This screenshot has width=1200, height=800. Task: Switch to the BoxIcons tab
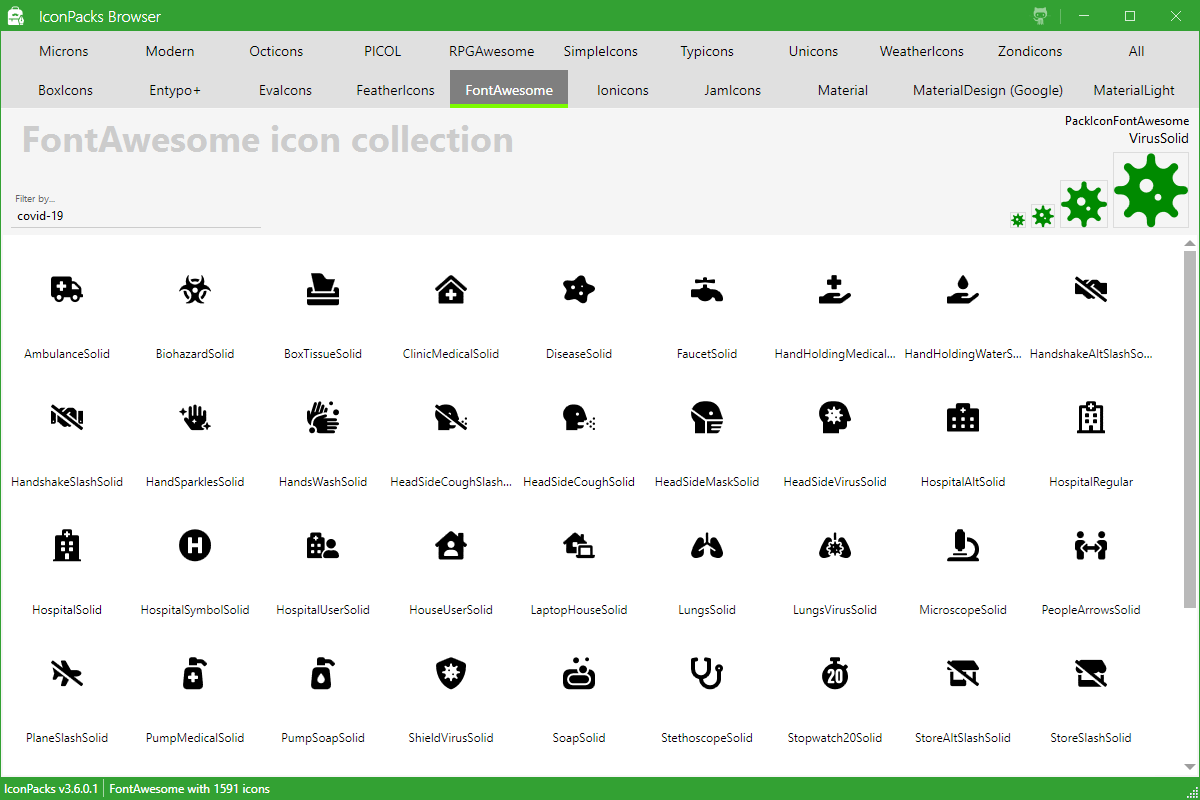[x=65, y=90]
